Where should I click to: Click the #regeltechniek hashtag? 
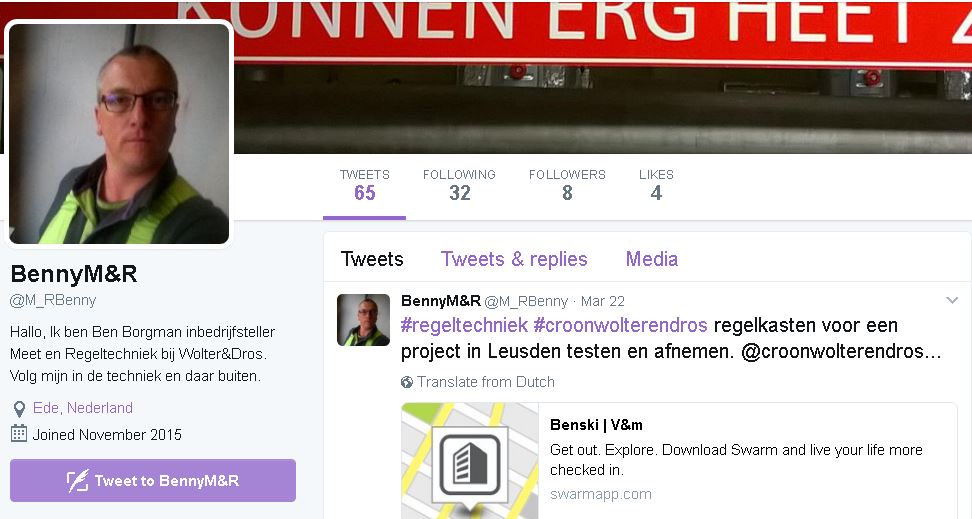click(464, 326)
